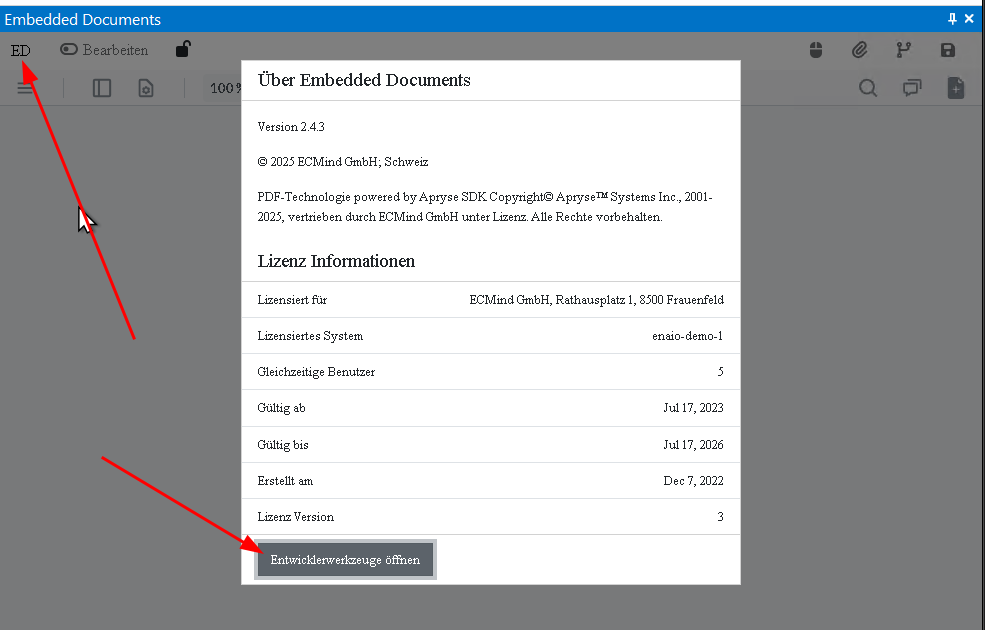
Task: Click the Jul 17, 2026 date
Action: 694,445
